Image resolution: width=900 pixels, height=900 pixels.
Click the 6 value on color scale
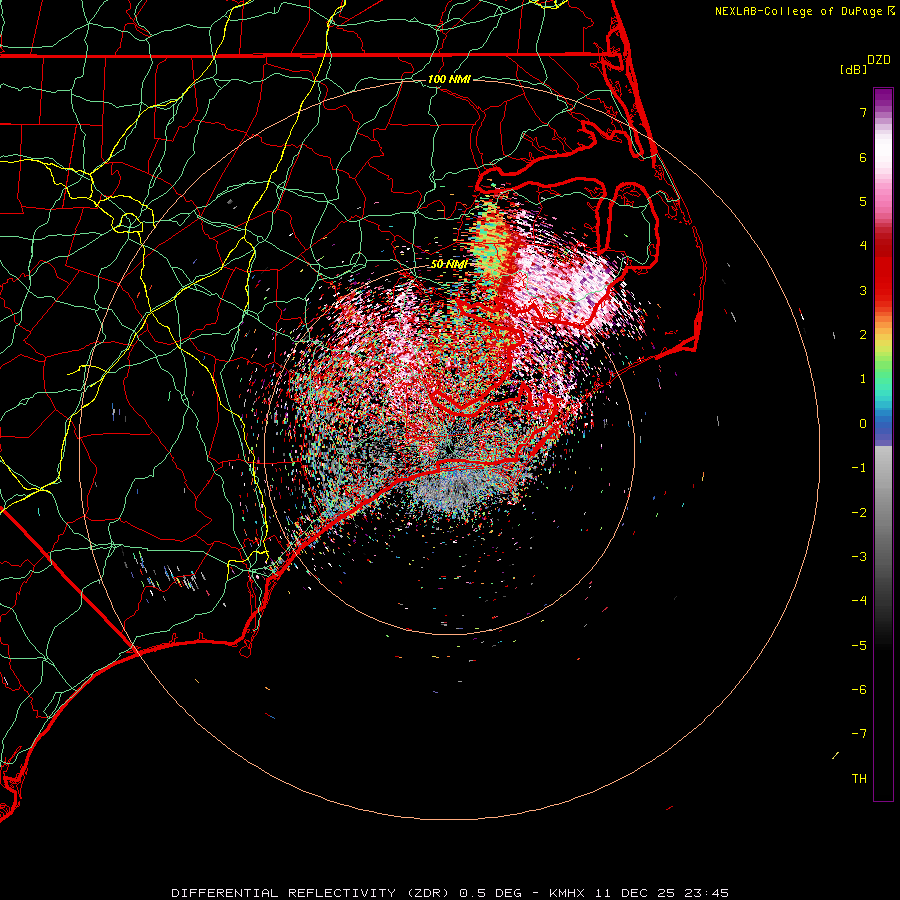point(863,157)
